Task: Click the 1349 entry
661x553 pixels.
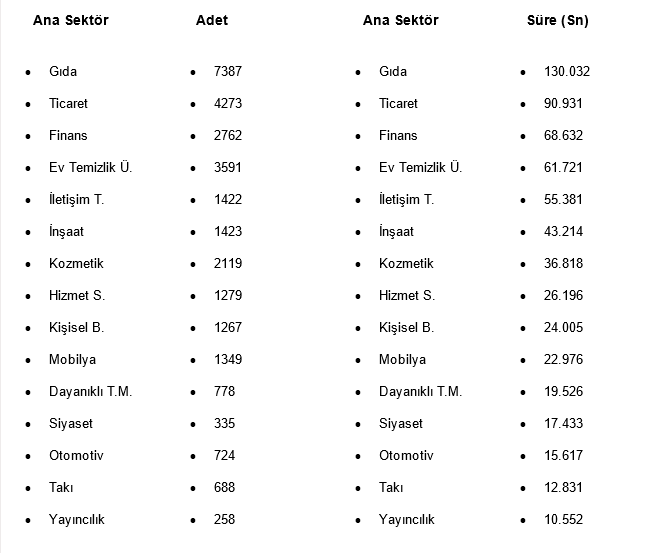Action: pyautogui.click(x=228, y=360)
